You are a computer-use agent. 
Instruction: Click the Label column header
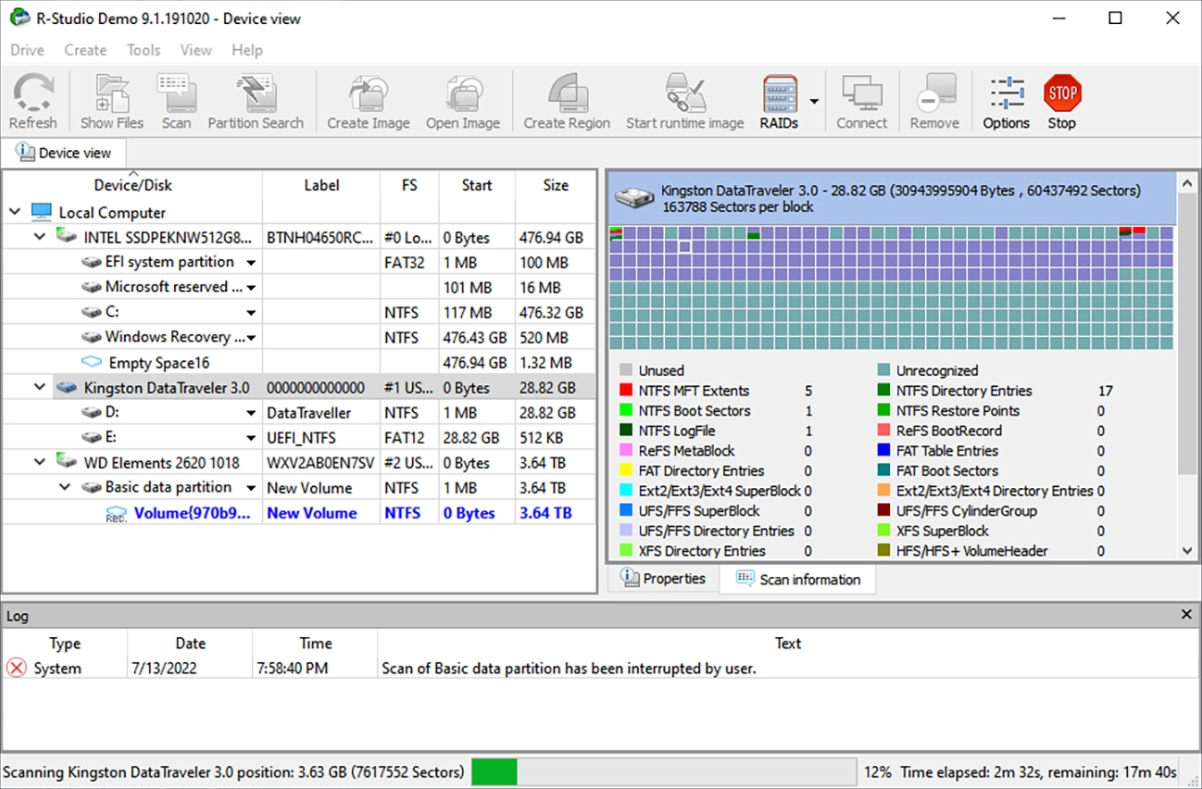321,185
